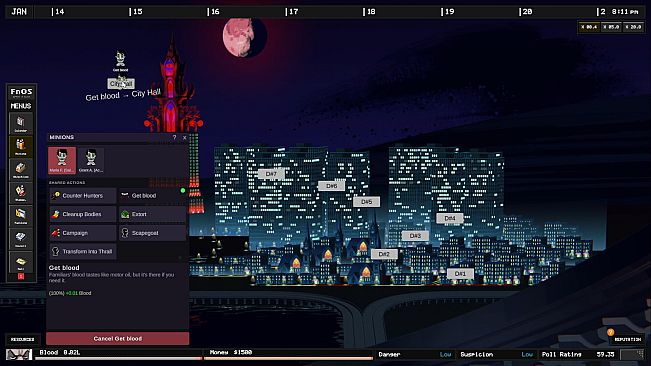This screenshot has height=366, width=651.
Task: Select district D#1 label on city
Action: pos(460,273)
